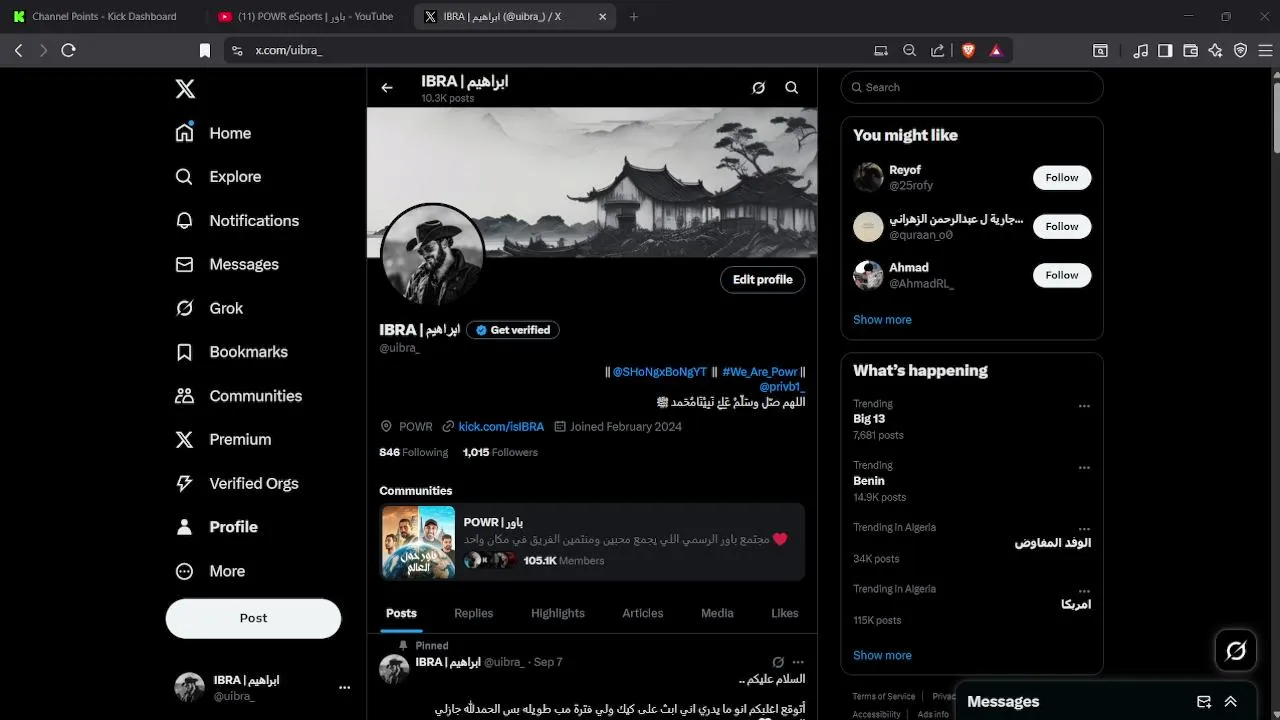
Task: Click Terms of Service footer link
Action: pyautogui.click(x=884, y=697)
